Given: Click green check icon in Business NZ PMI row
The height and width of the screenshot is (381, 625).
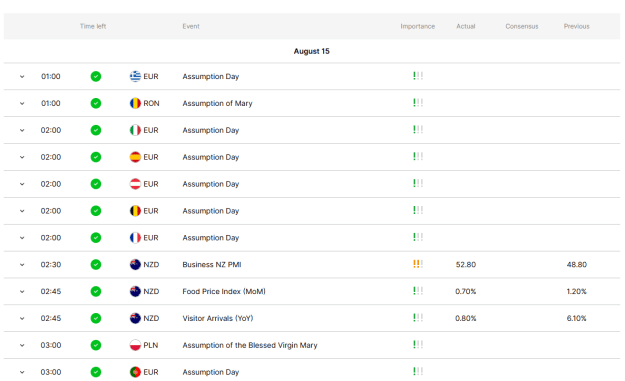Looking at the screenshot, I should click(96, 265).
